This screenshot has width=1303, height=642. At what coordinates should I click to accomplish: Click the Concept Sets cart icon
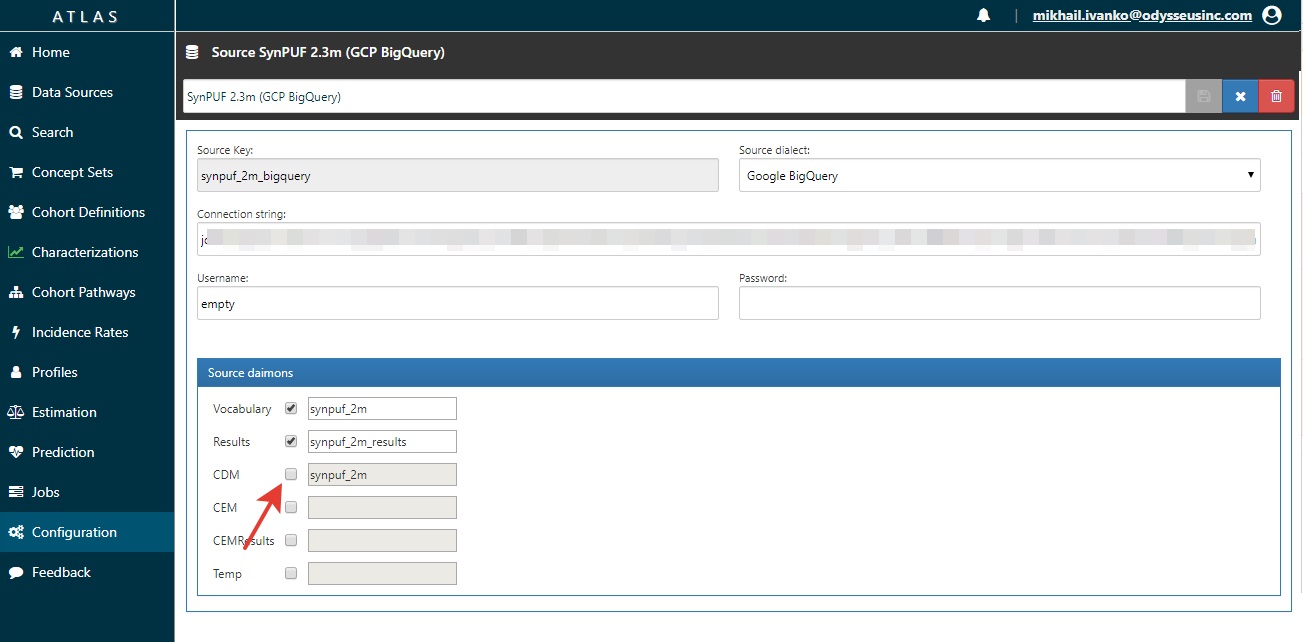[16, 172]
